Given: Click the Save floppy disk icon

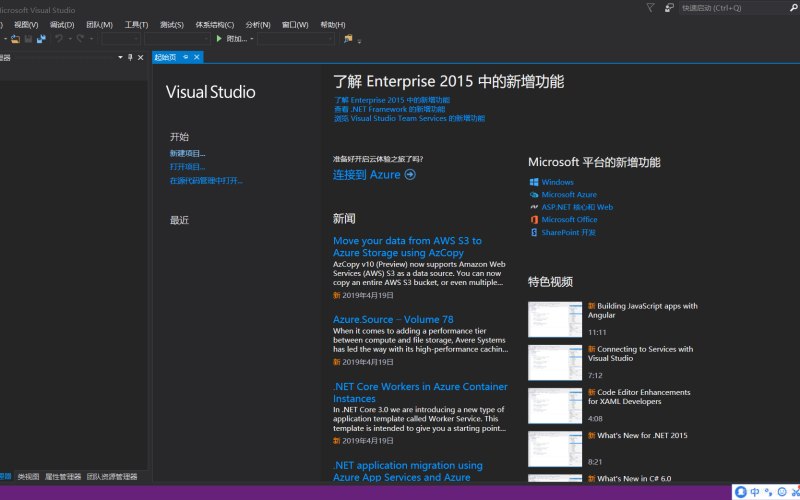Looking at the screenshot, I should tap(29, 39).
